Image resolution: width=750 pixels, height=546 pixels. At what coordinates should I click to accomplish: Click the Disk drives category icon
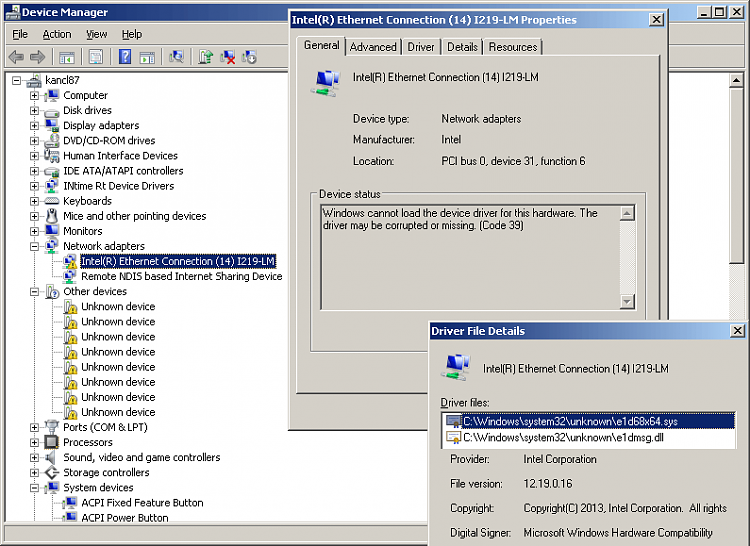pyautogui.click(x=52, y=111)
